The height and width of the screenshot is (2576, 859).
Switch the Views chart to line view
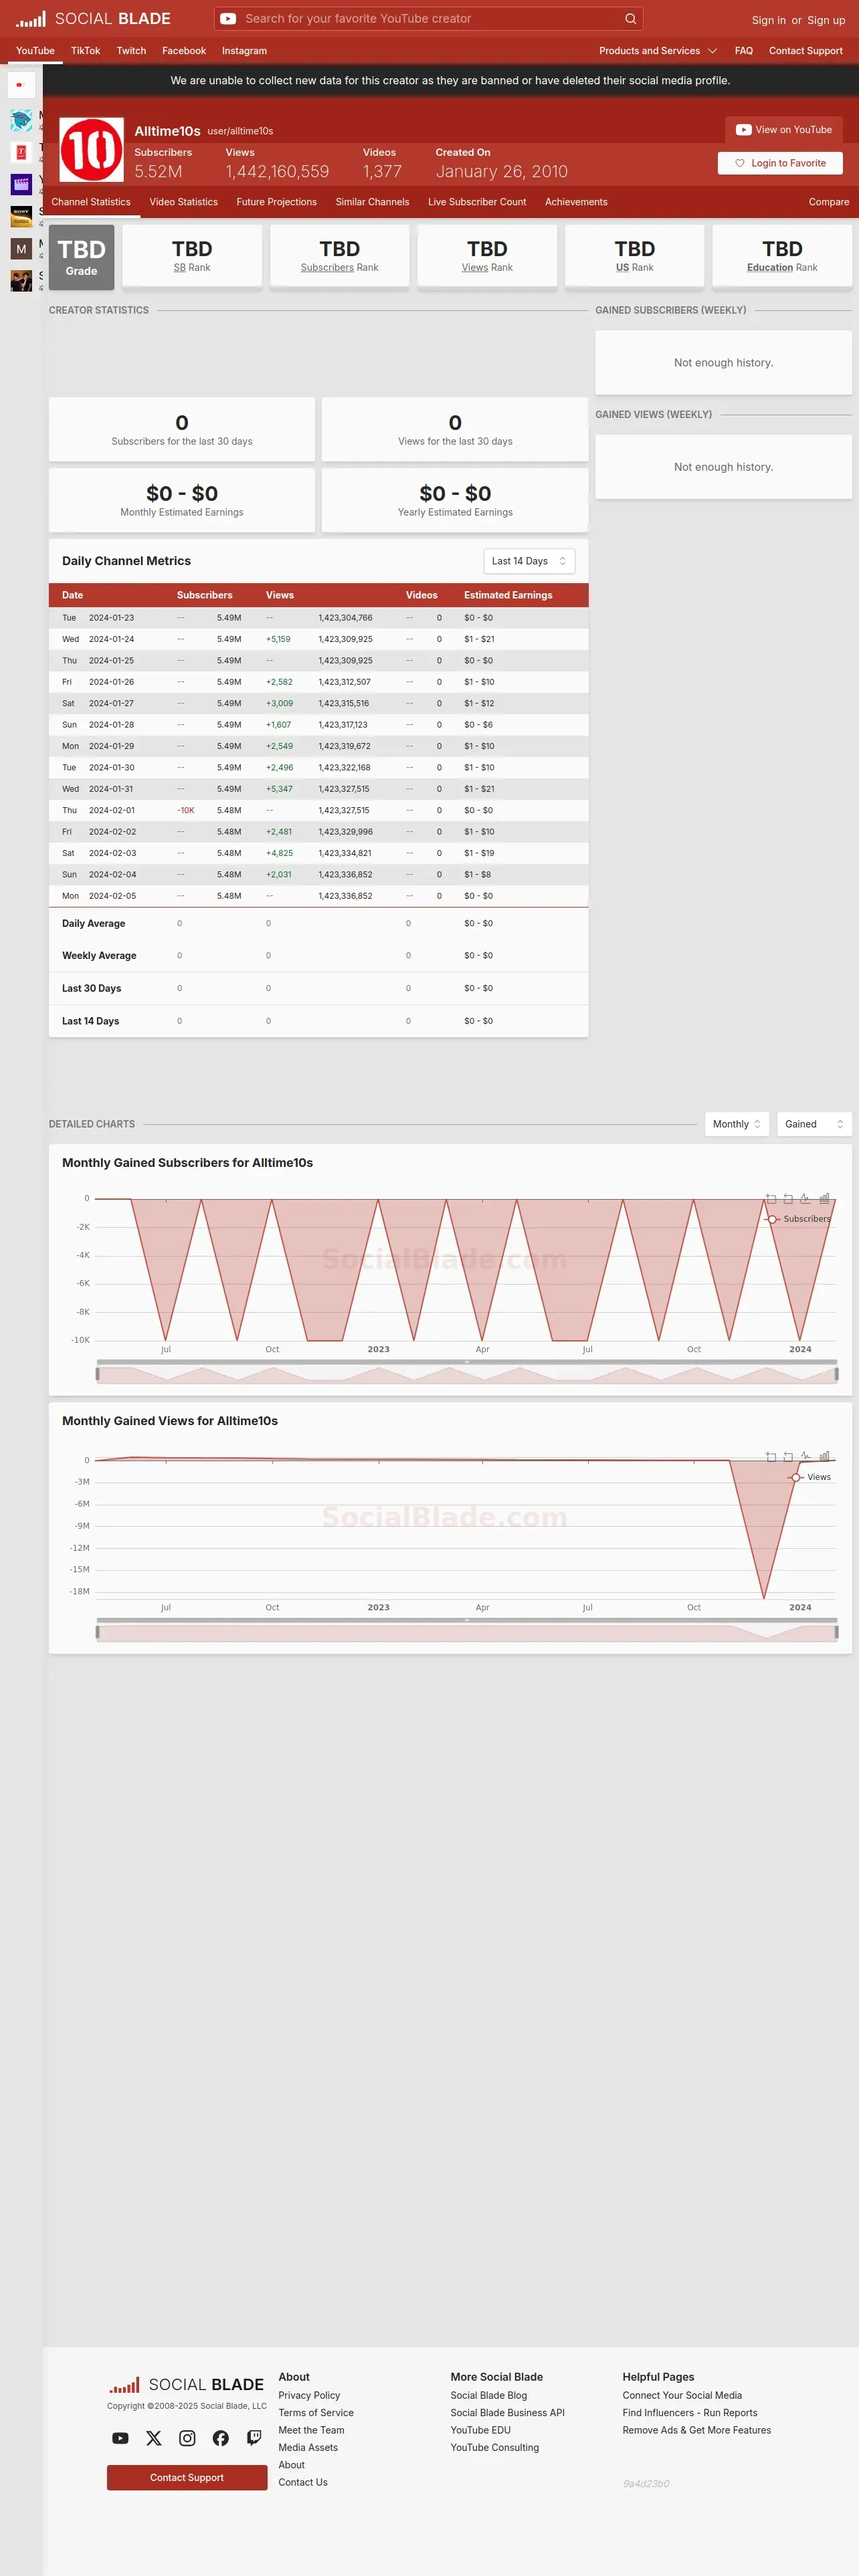[x=806, y=1456]
